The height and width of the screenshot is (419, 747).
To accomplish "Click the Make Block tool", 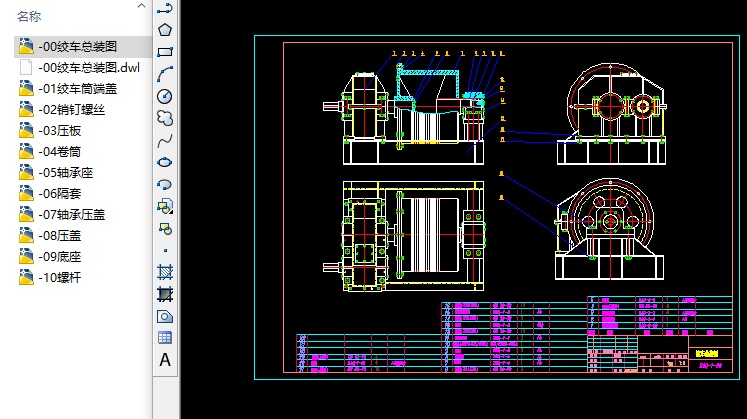I will point(165,229).
